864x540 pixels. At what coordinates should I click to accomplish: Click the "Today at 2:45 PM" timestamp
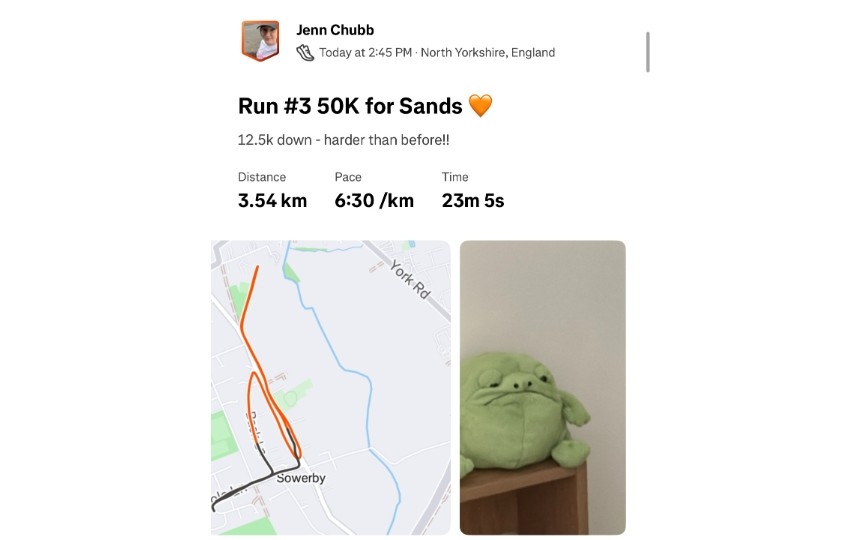point(366,53)
